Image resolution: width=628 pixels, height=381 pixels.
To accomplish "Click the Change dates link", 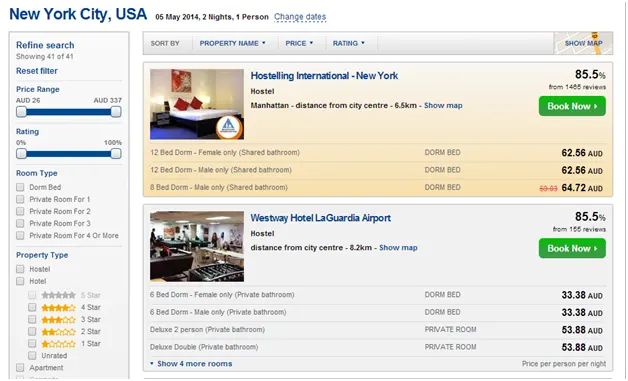I will click(300, 17).
